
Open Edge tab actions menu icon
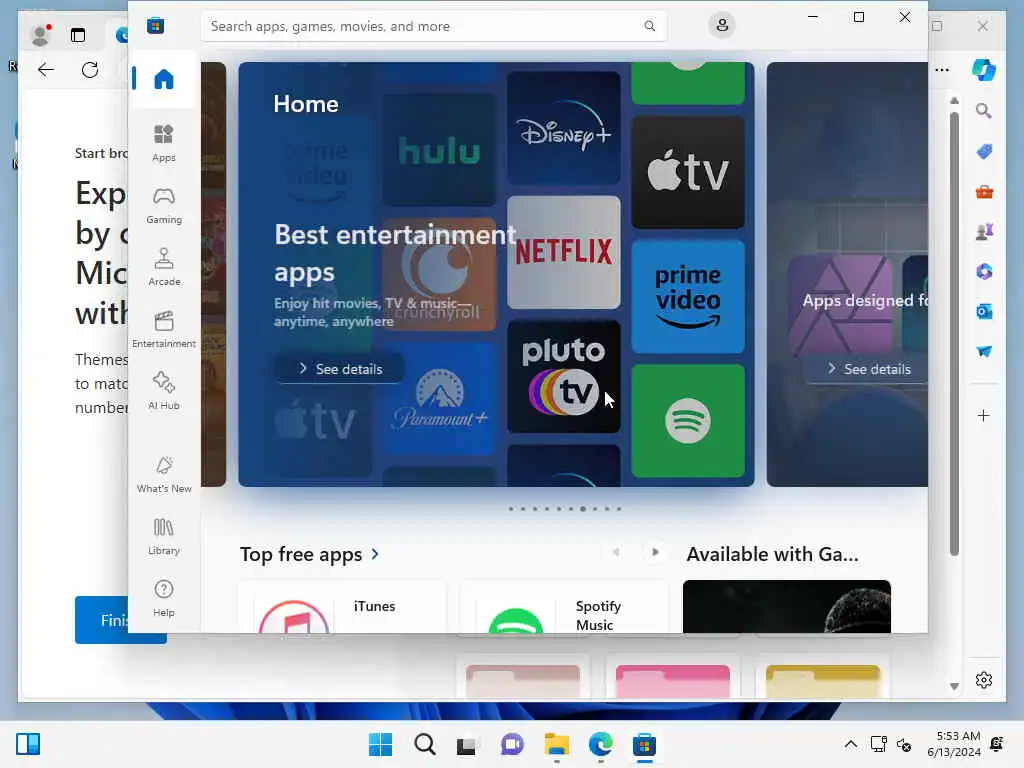(x=78, y=35)
